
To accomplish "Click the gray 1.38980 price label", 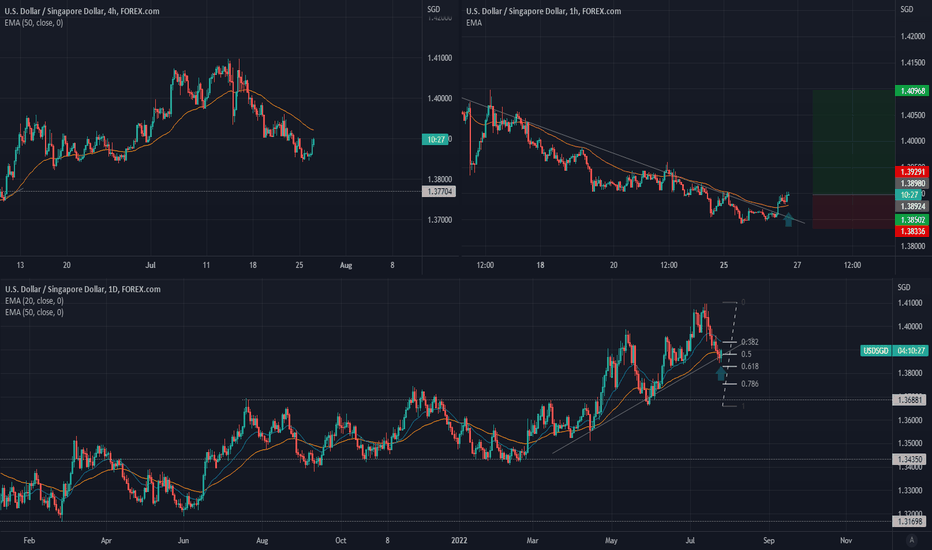I will [x=912, y=184].
